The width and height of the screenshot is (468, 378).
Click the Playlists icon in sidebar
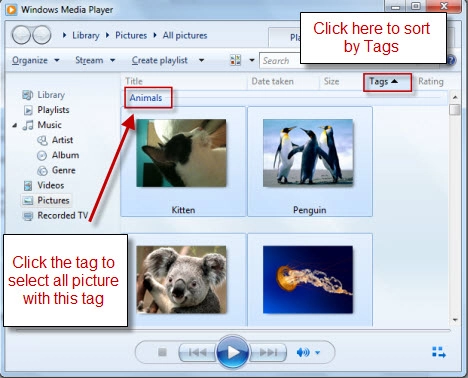click(x=28, y=110)
